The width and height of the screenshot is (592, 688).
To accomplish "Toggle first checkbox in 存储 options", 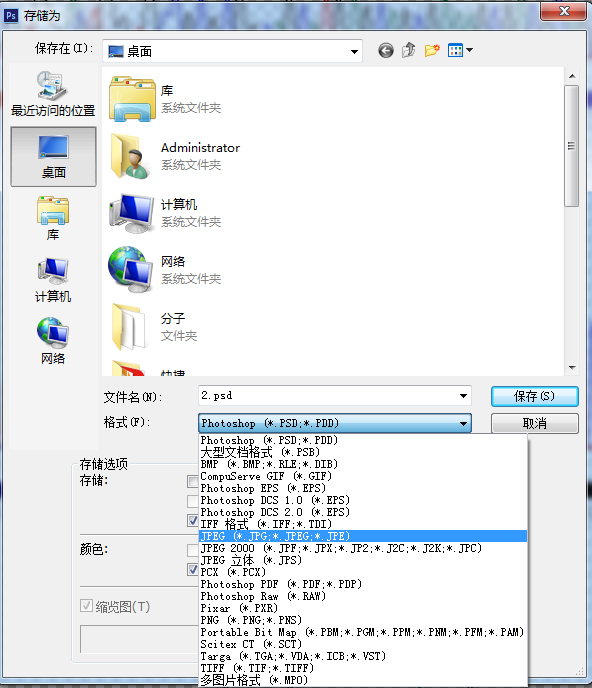I will coord(193,481).
